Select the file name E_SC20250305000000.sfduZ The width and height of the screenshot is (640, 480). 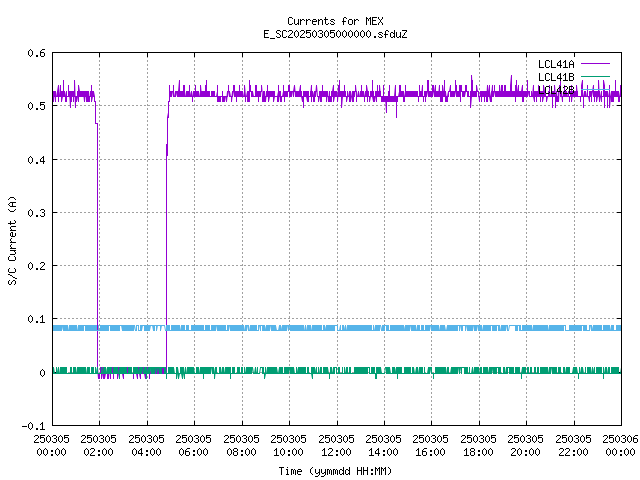click(335, 34)
